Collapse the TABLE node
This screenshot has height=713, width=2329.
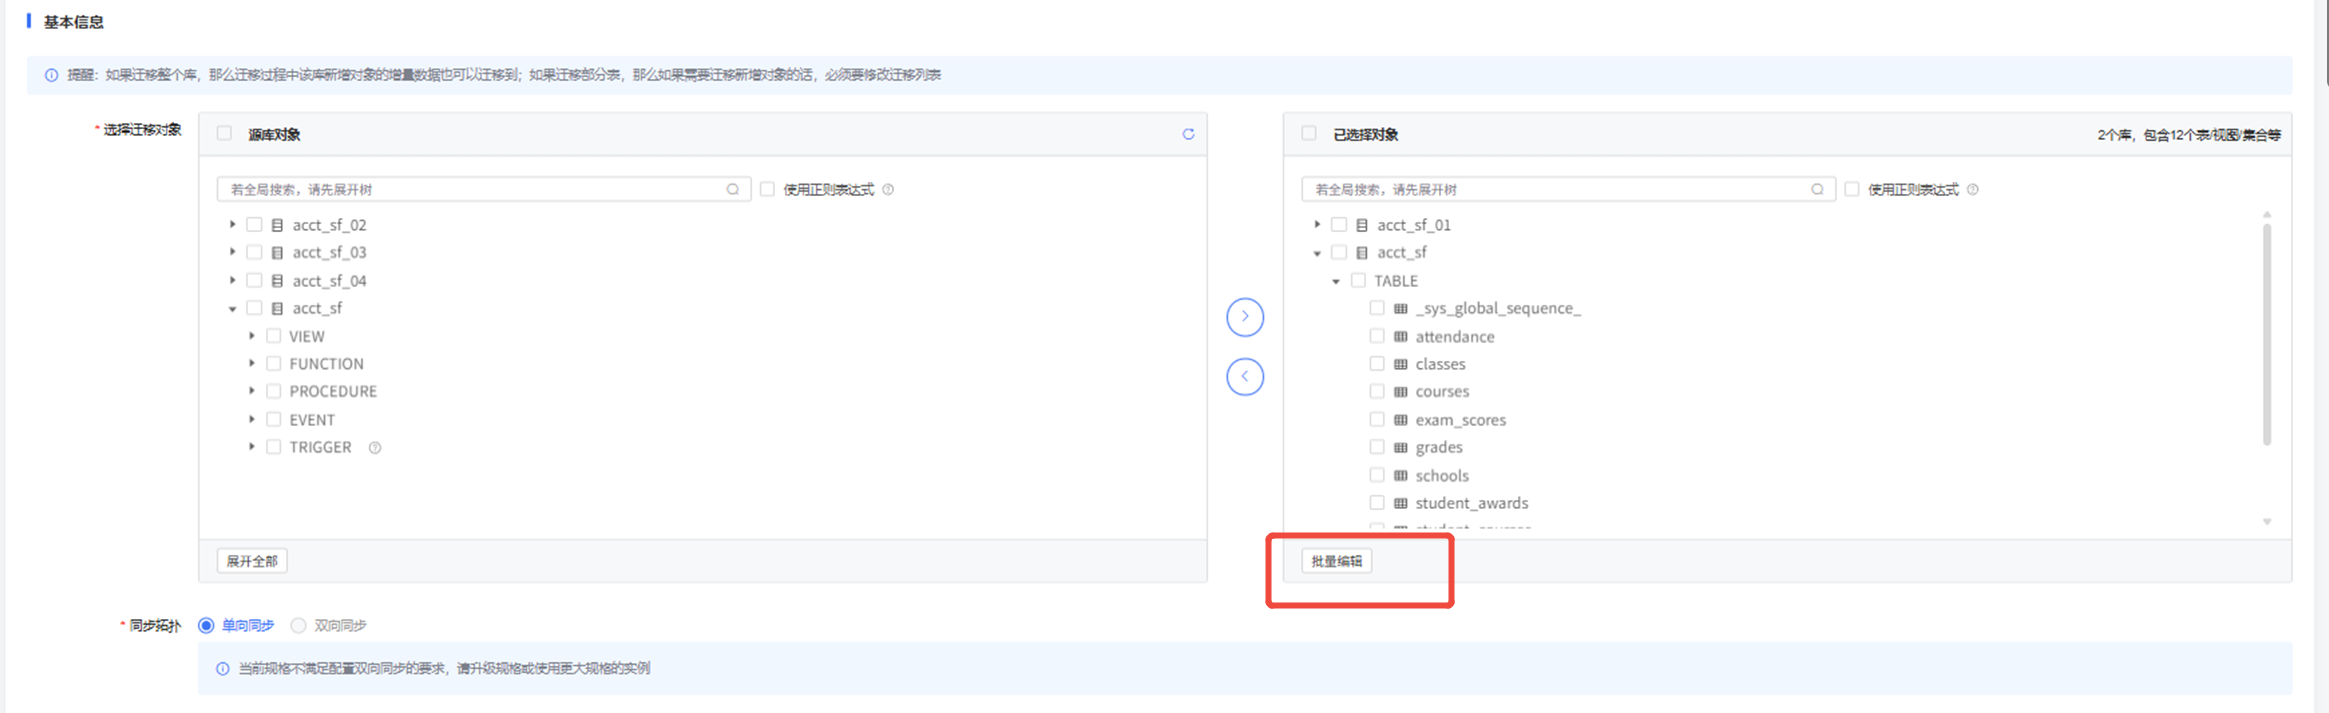coord(1336,281)
